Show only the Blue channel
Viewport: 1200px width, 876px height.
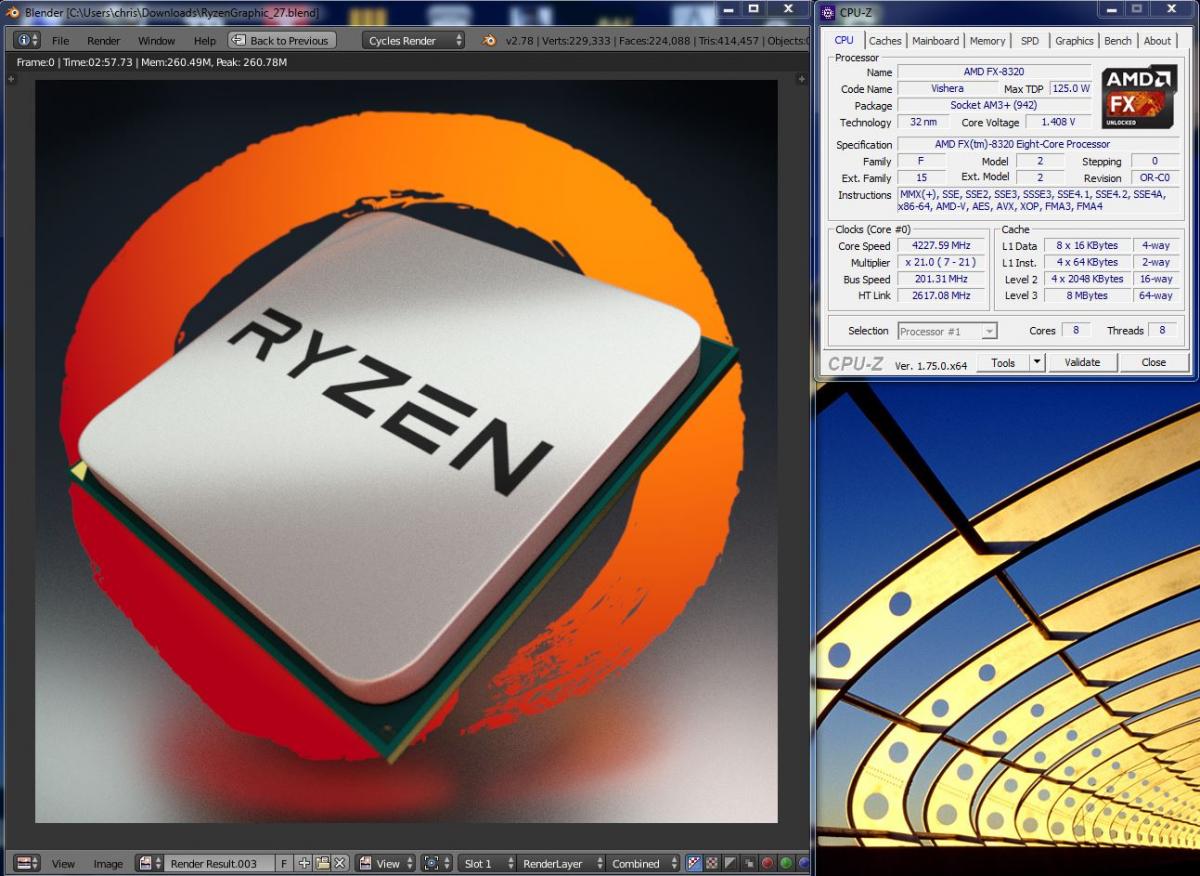click(x=803, y=863)
